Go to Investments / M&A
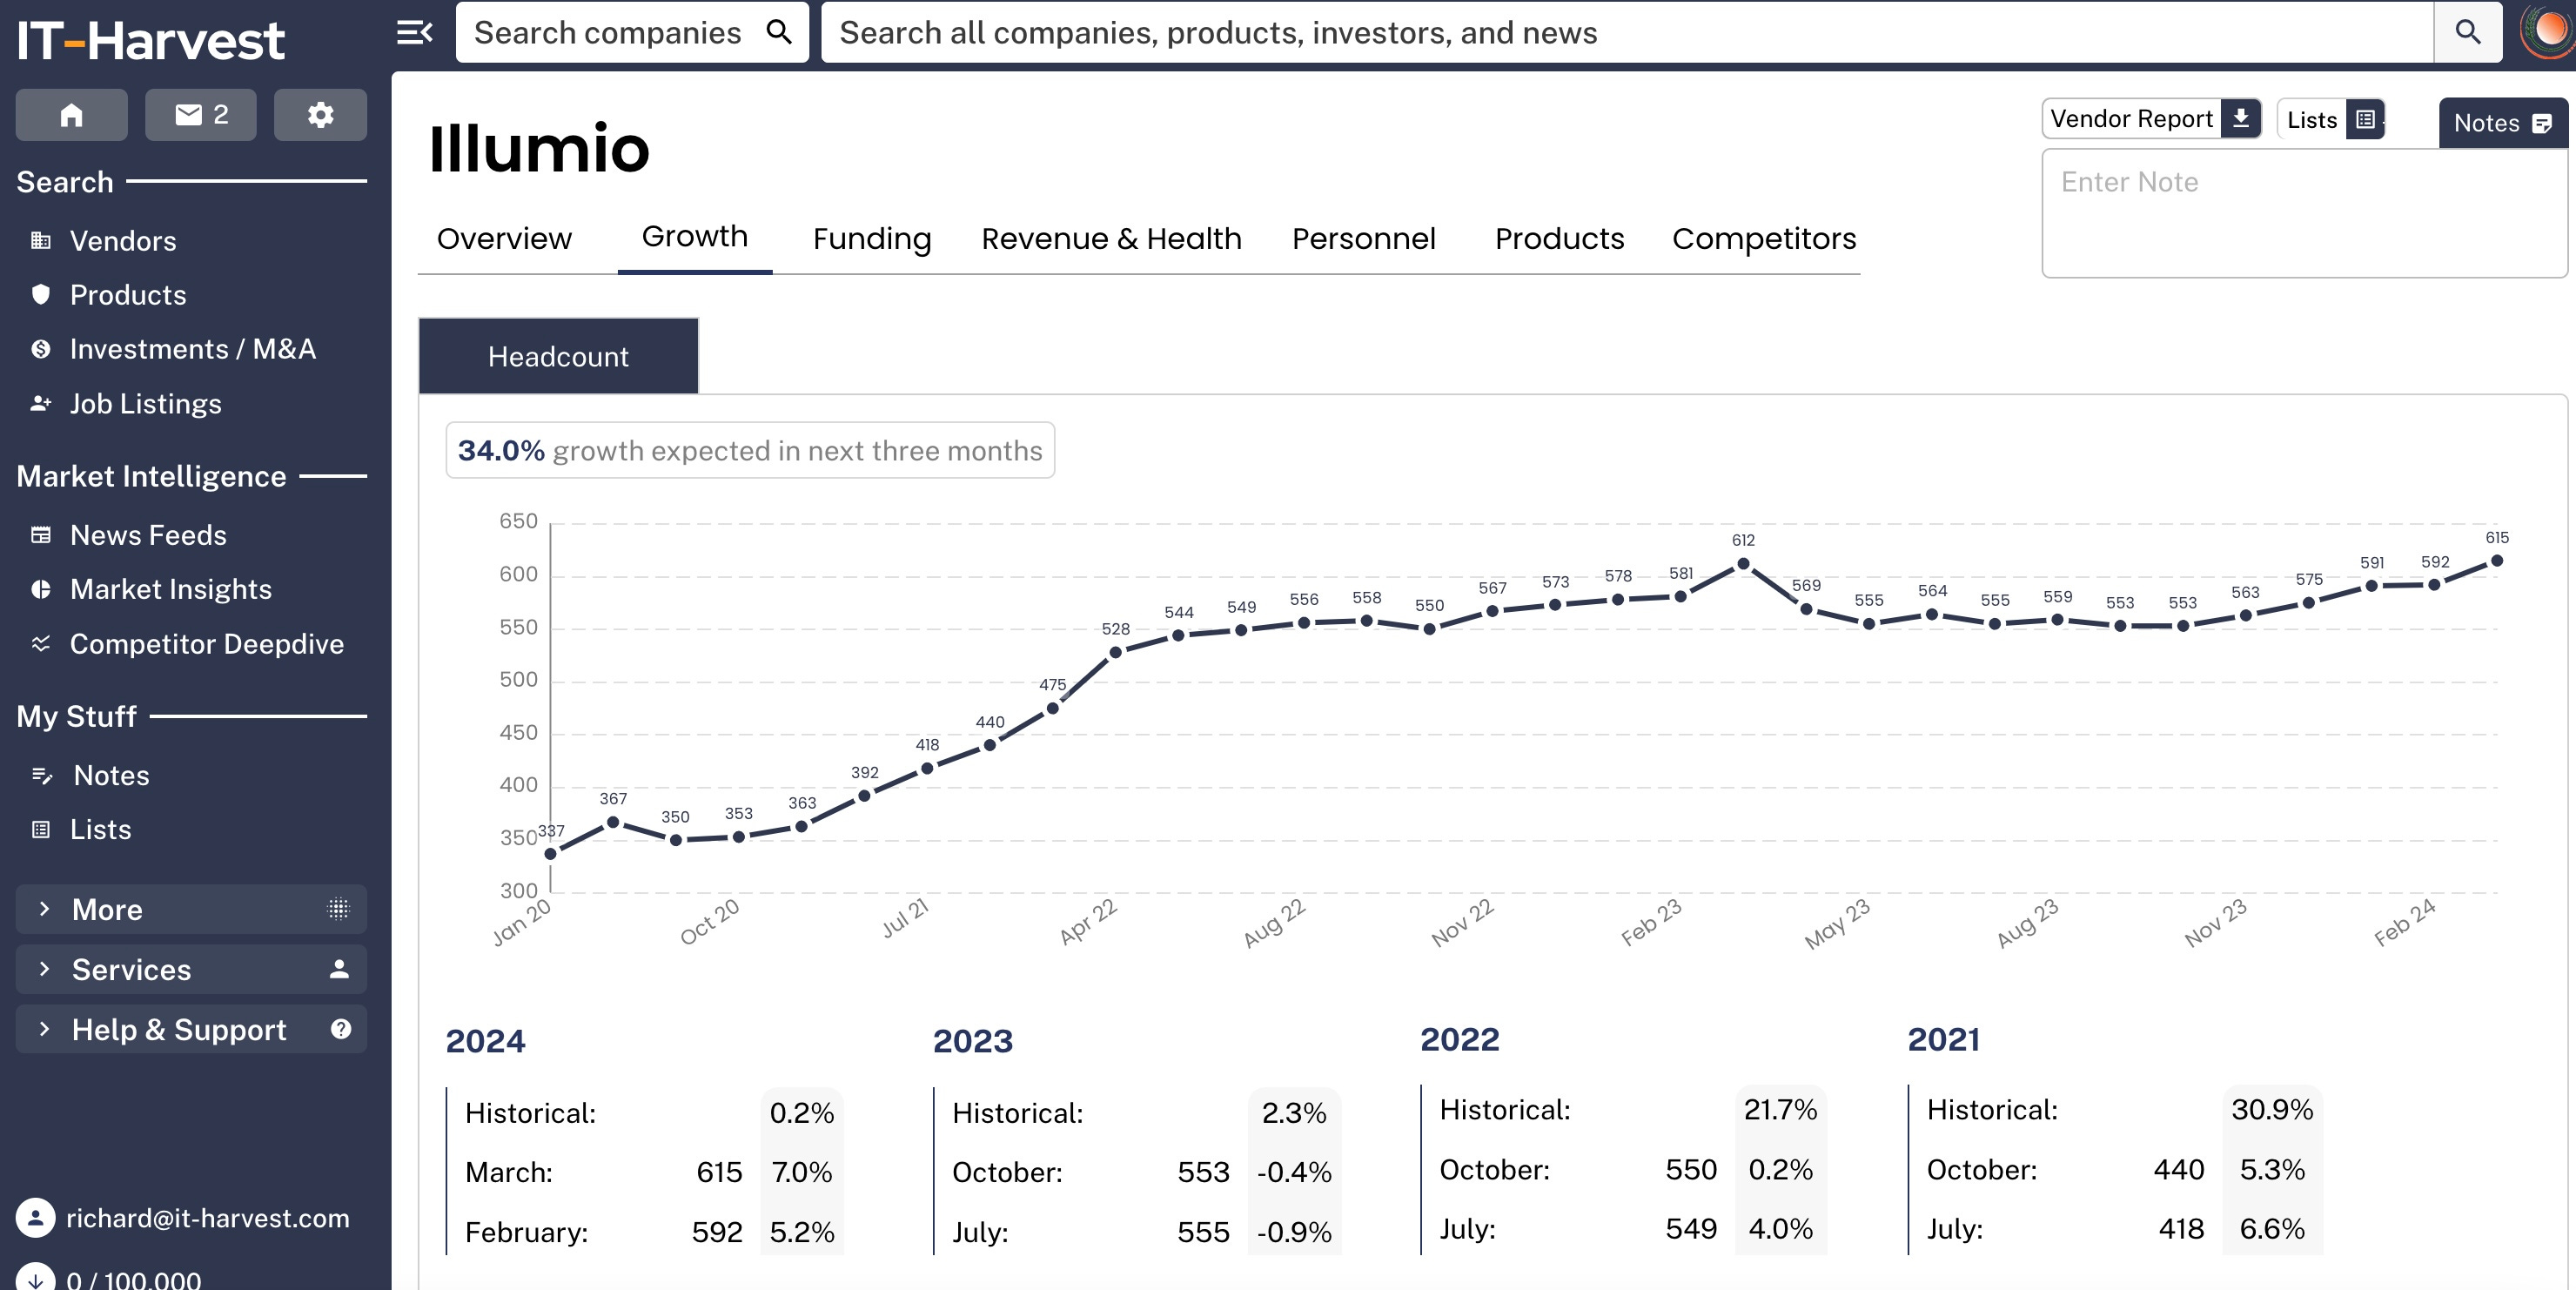2576x1290 pixels. click(x=192, y=348)
